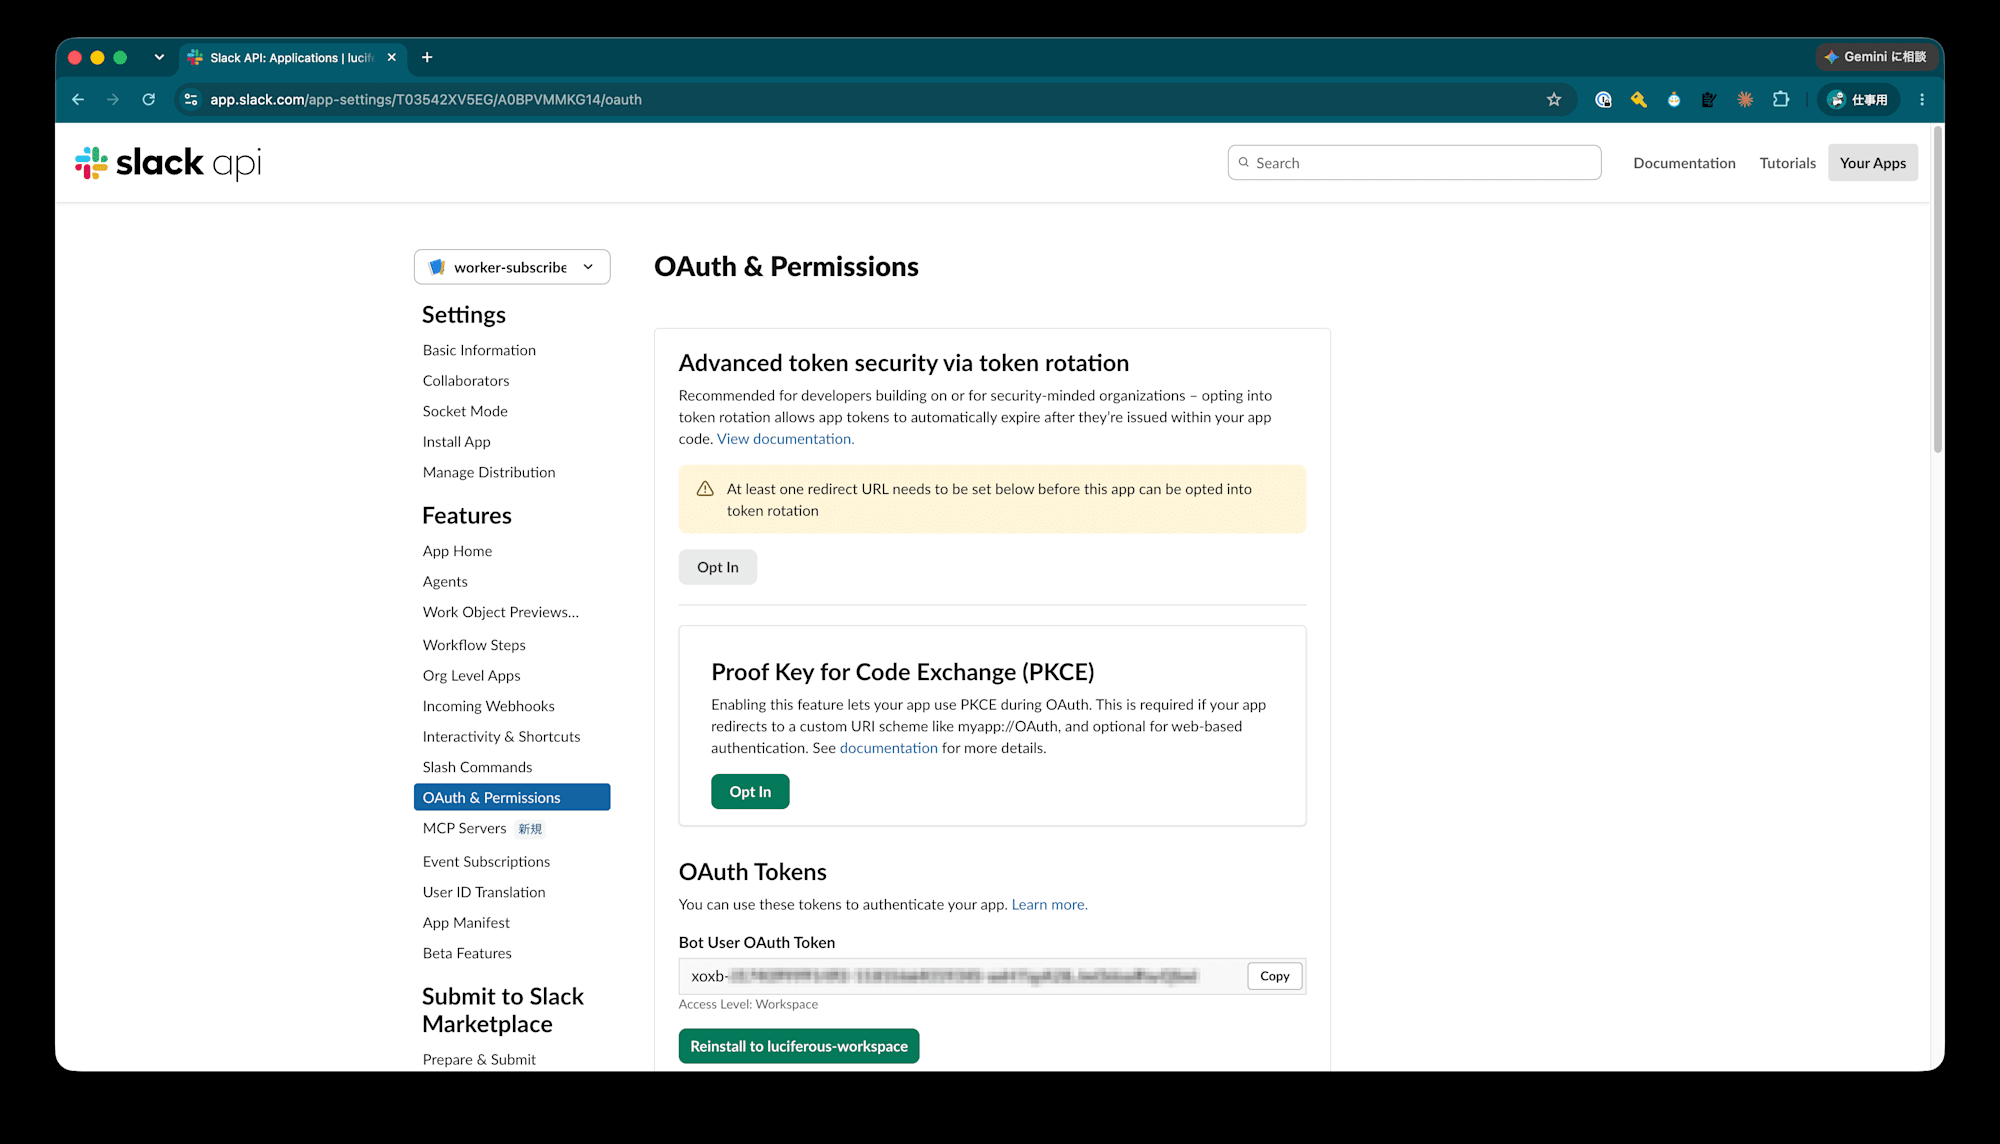This screenshot has height=1144, width=2000.
Task: Click Learn more about OAuth tokens
Action: [1049, 905]
